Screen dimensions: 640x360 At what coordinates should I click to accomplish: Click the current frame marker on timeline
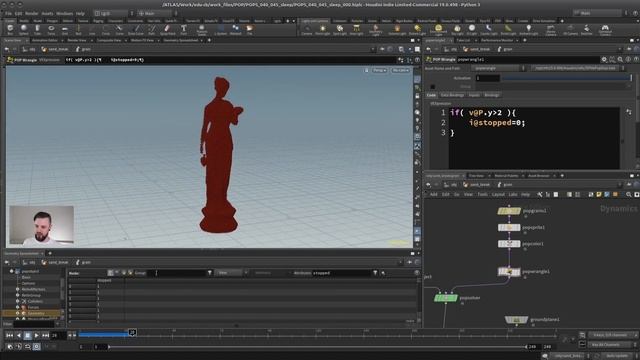[132, 333]
